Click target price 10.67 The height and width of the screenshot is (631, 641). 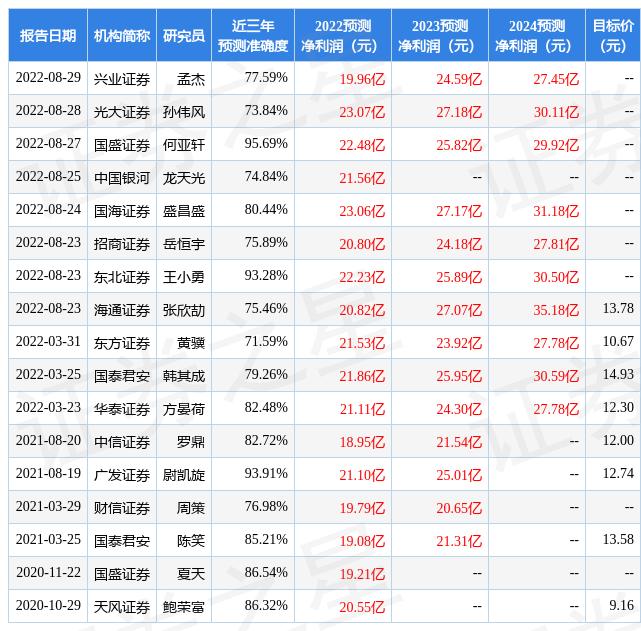click(618, 342)
